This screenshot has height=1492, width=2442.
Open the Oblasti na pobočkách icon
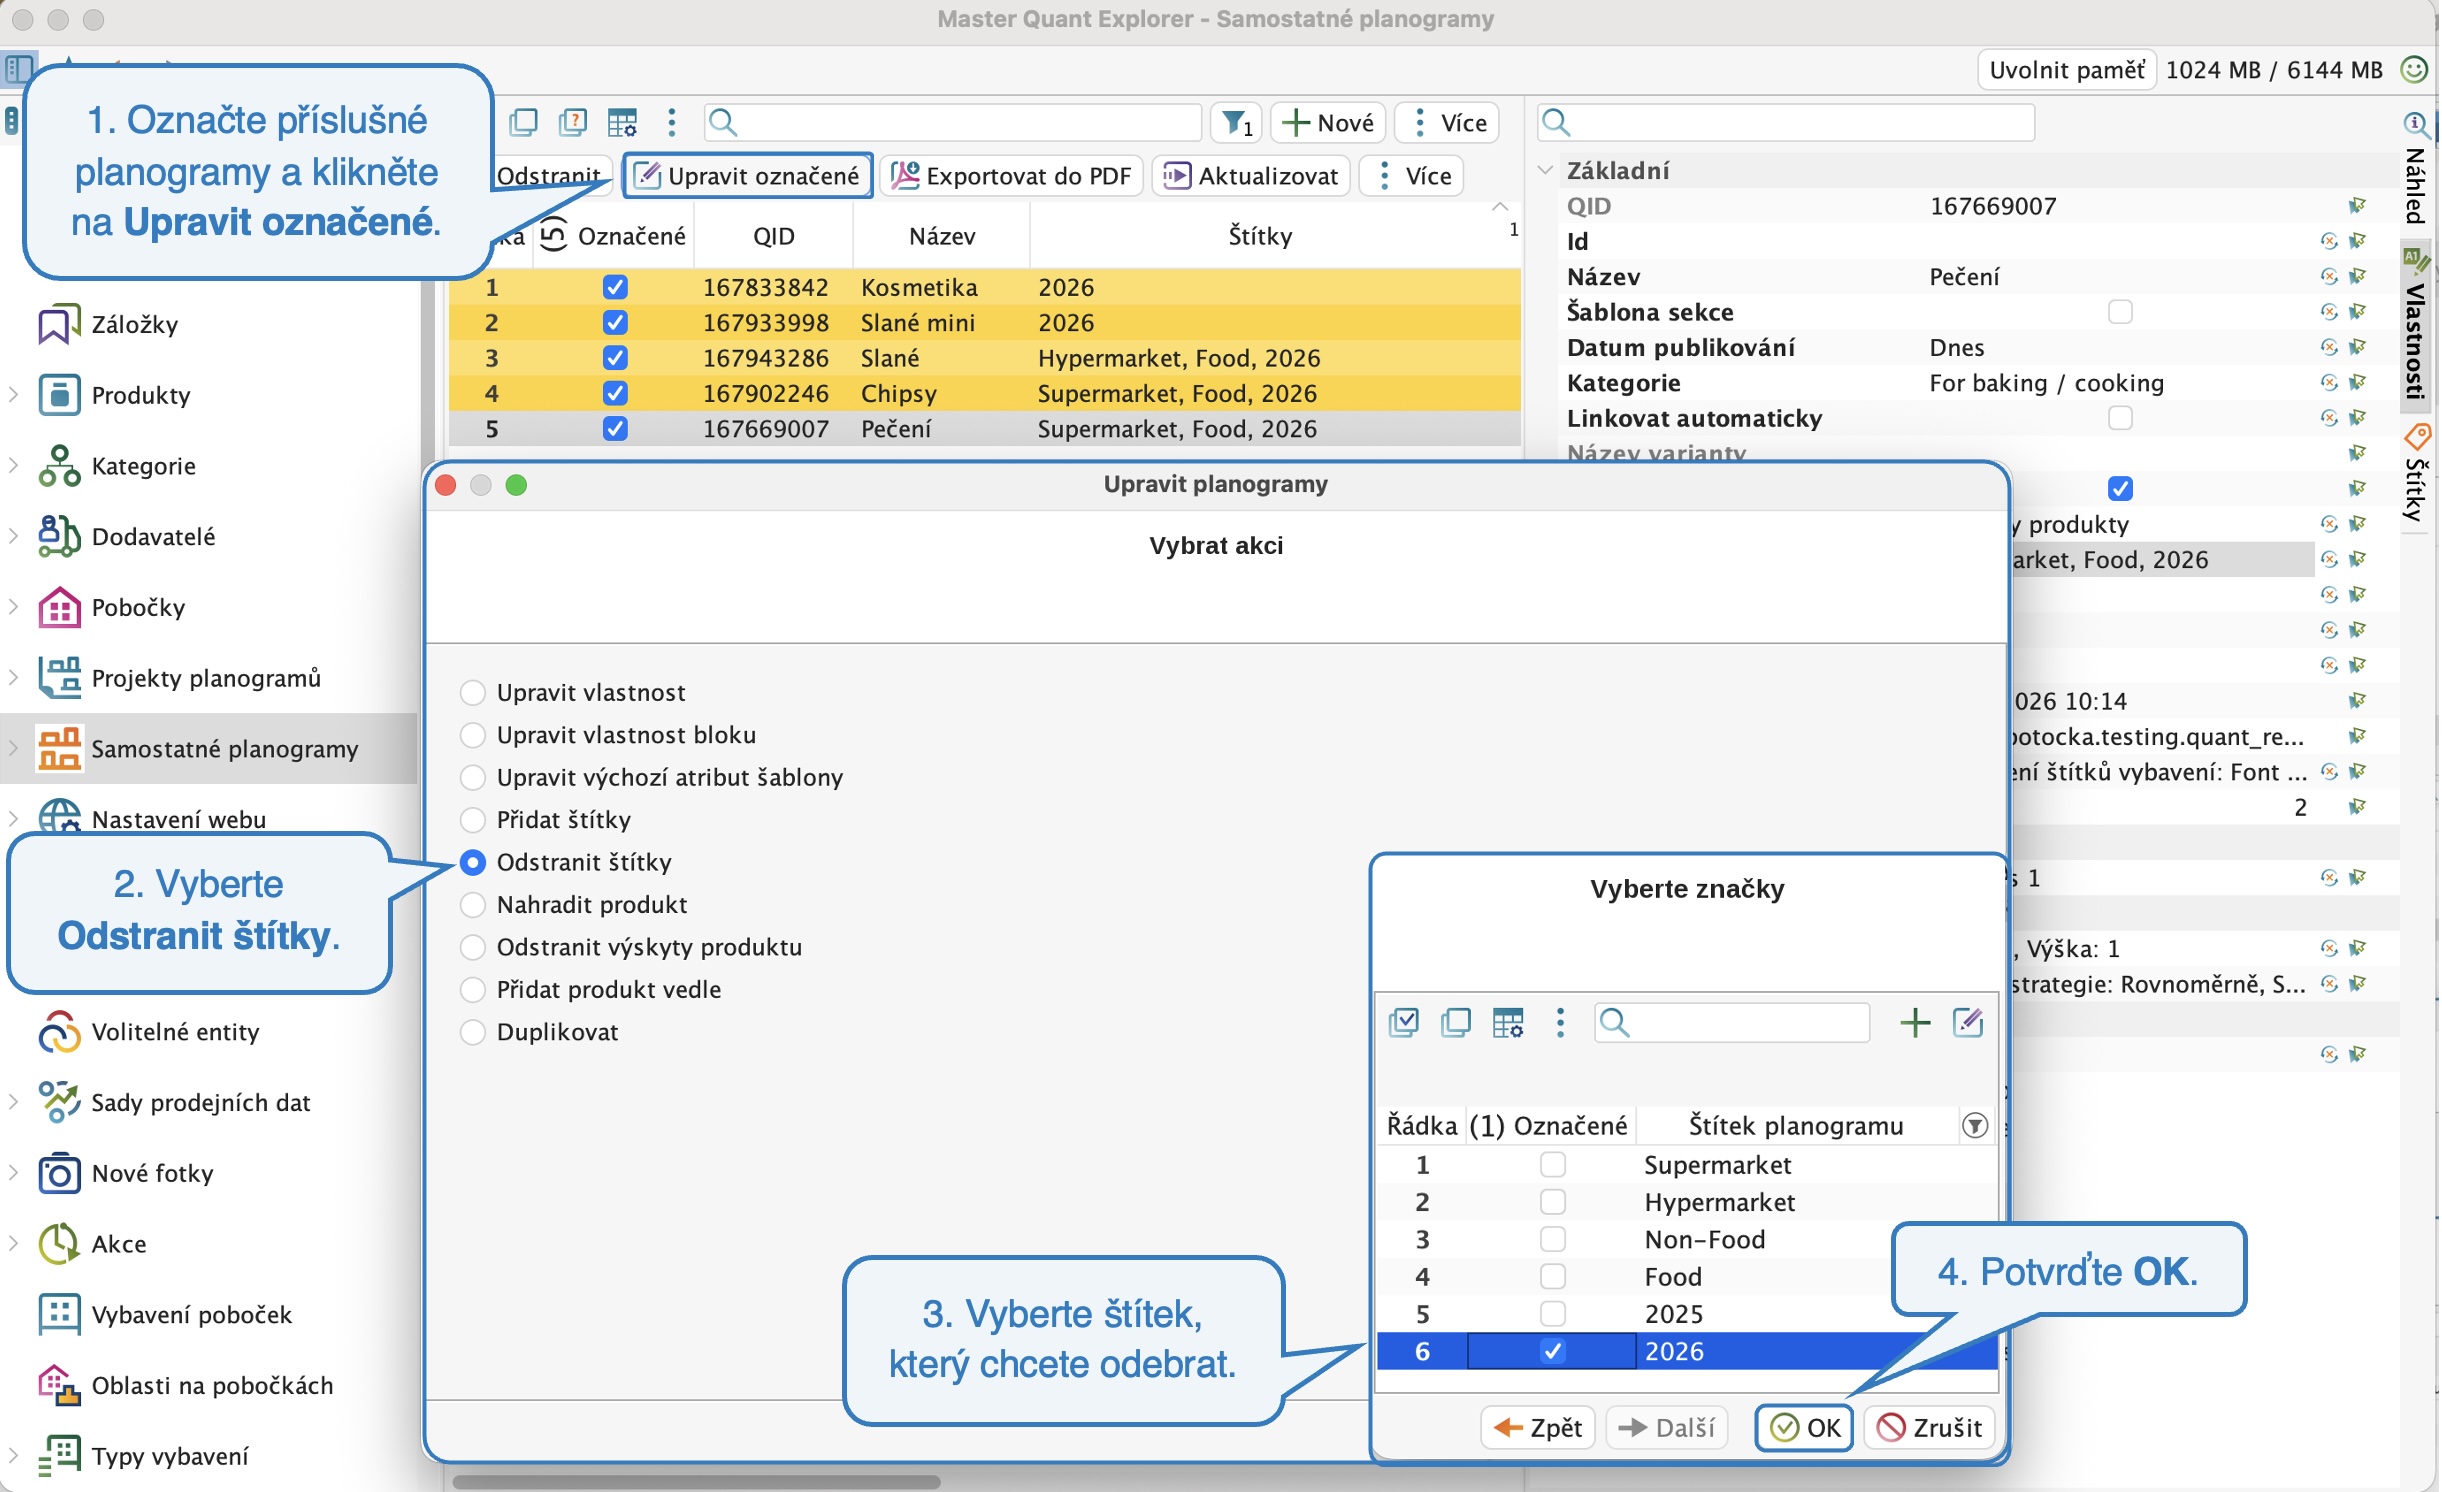[x=58, y=1385]
